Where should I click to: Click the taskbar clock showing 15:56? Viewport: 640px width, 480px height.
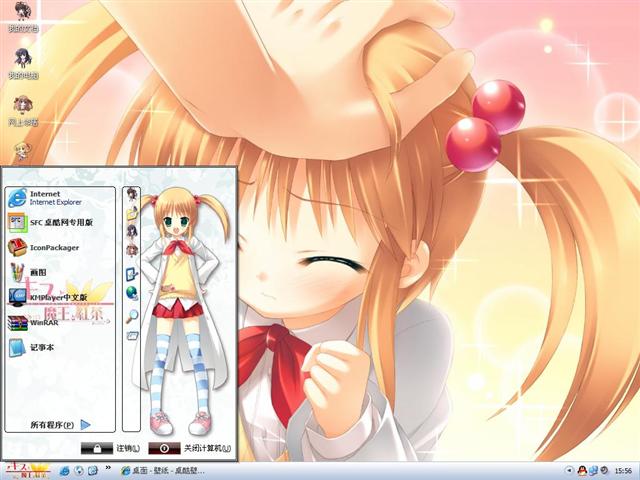(x=622, y=470)
